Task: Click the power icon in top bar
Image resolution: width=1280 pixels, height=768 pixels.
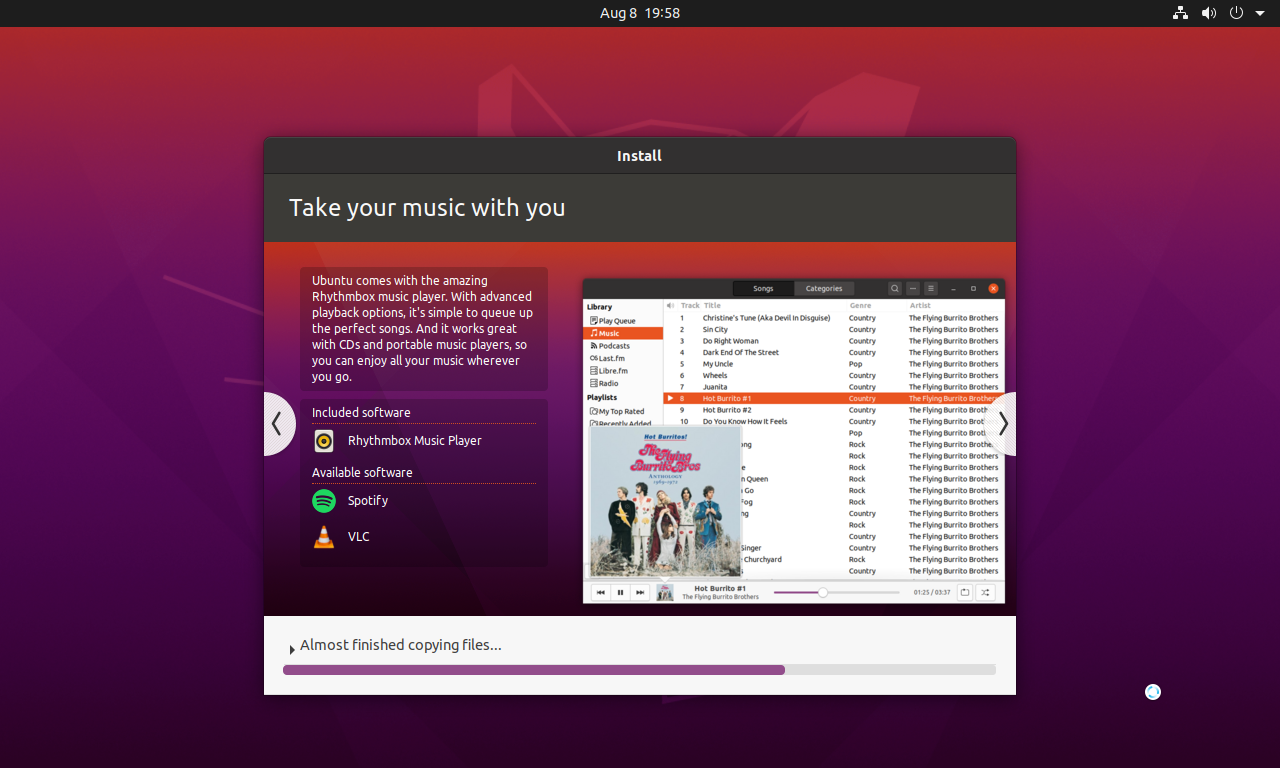Action: (x=1236, y=13)
